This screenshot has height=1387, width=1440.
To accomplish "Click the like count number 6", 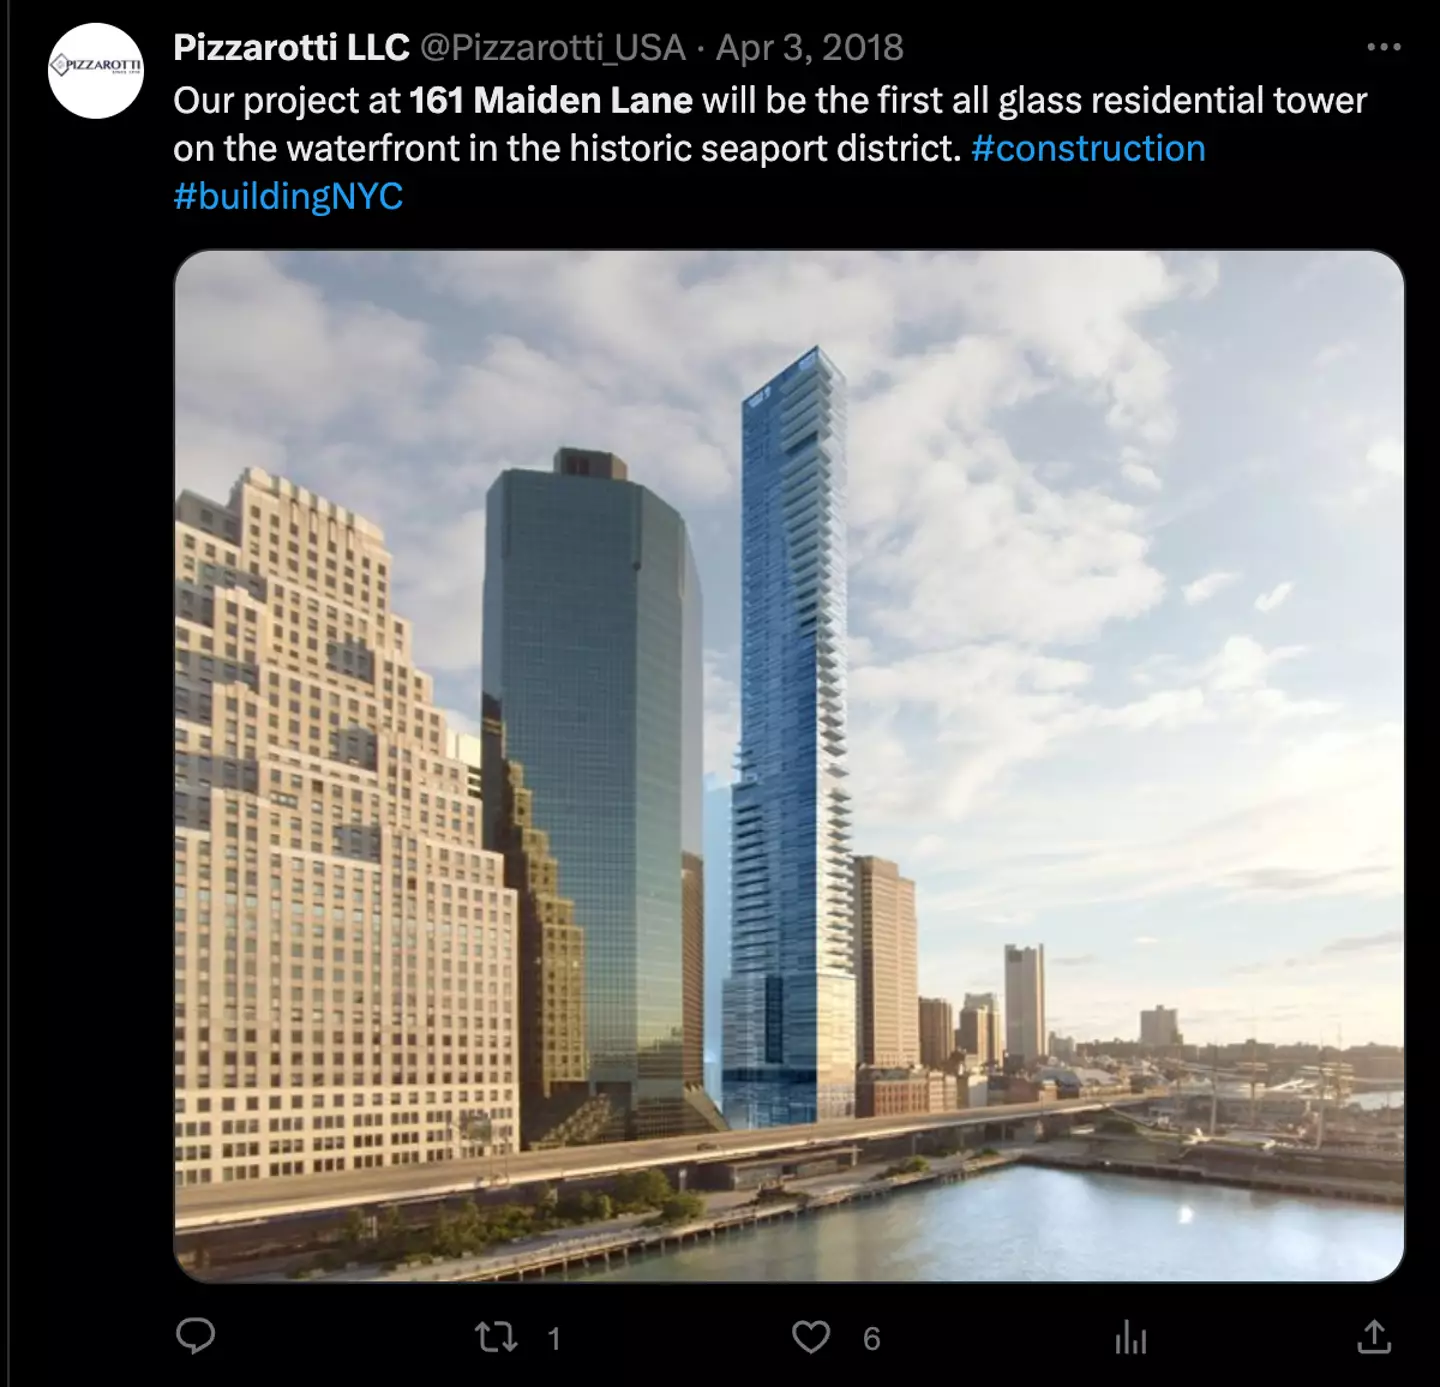I will [872, 1339].
